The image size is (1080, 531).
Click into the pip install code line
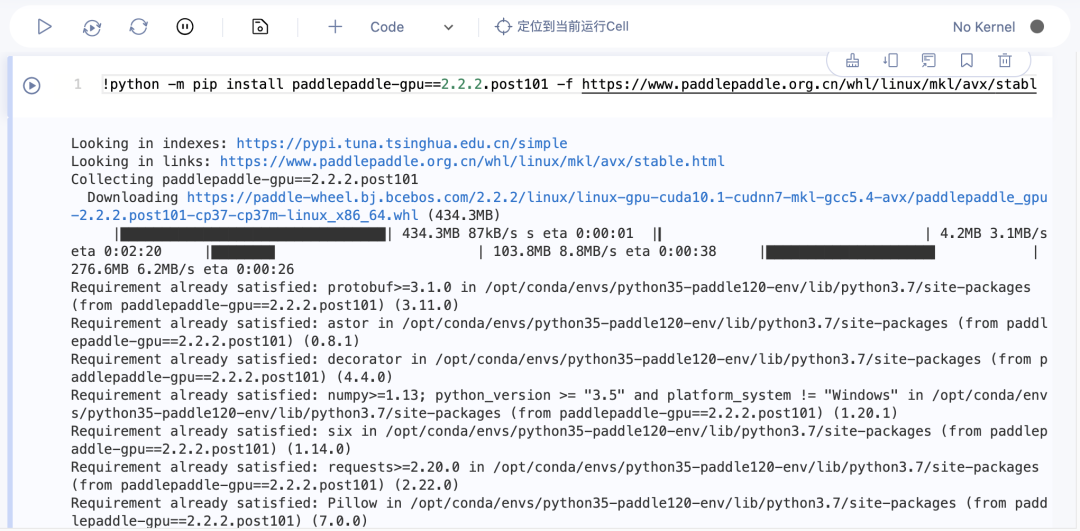coord(569,85)
